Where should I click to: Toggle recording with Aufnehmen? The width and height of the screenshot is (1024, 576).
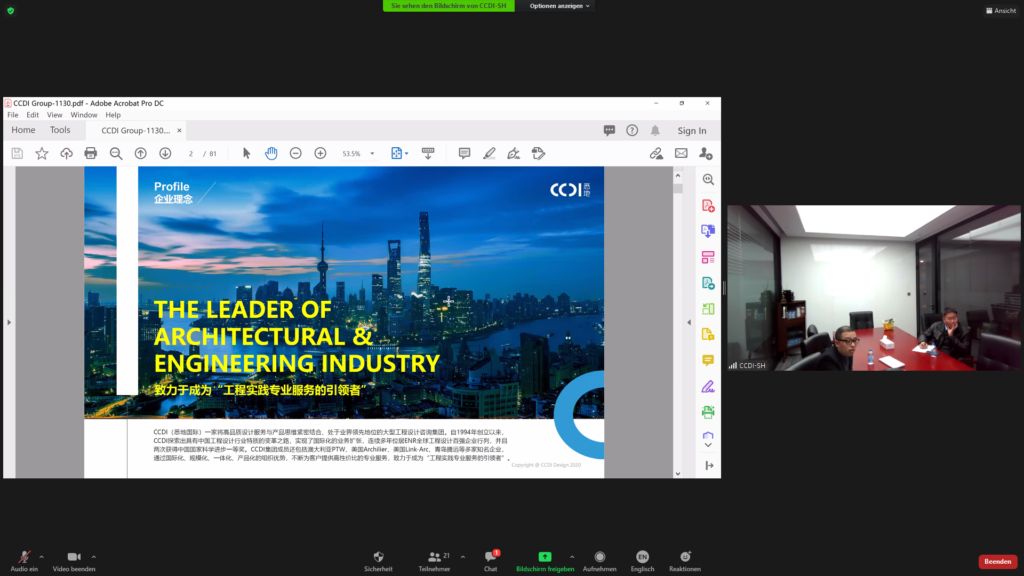click(599, 559)
